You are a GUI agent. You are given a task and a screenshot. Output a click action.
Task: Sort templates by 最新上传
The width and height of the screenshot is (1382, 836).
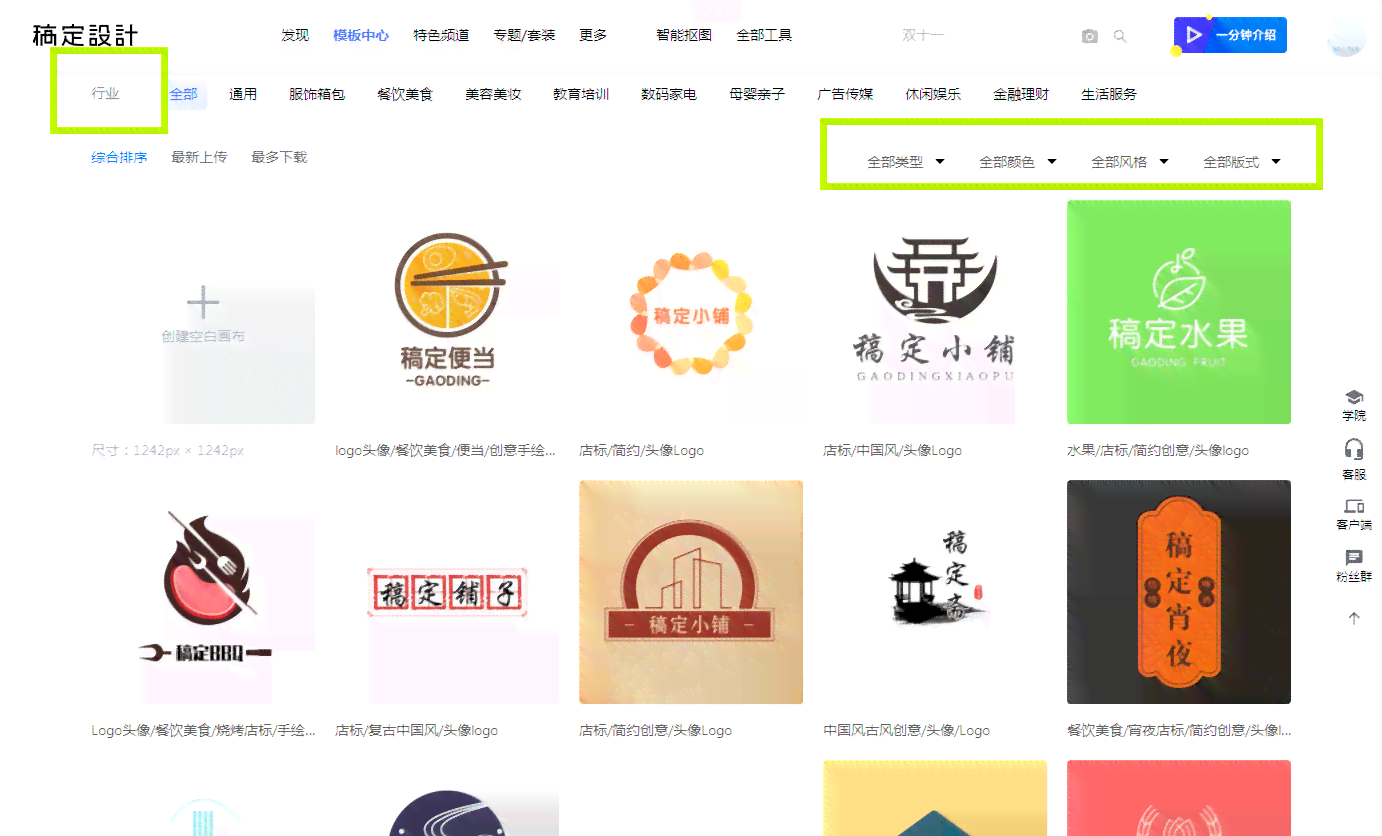(x=199, y=157)
